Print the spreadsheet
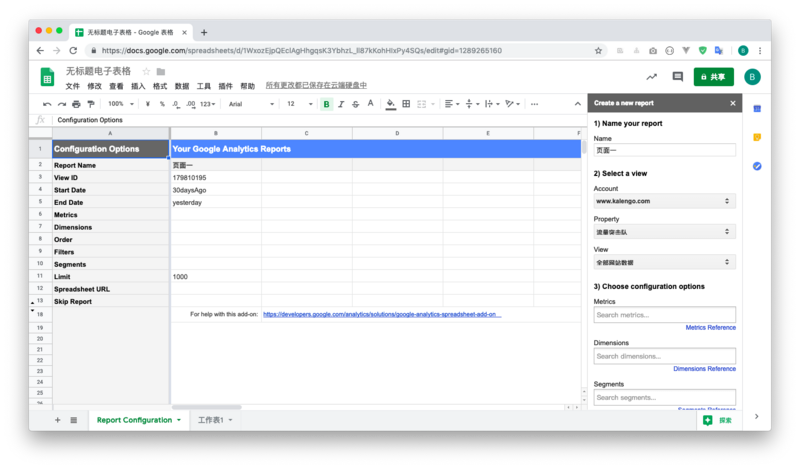The image size is (800, 469). 76,104
